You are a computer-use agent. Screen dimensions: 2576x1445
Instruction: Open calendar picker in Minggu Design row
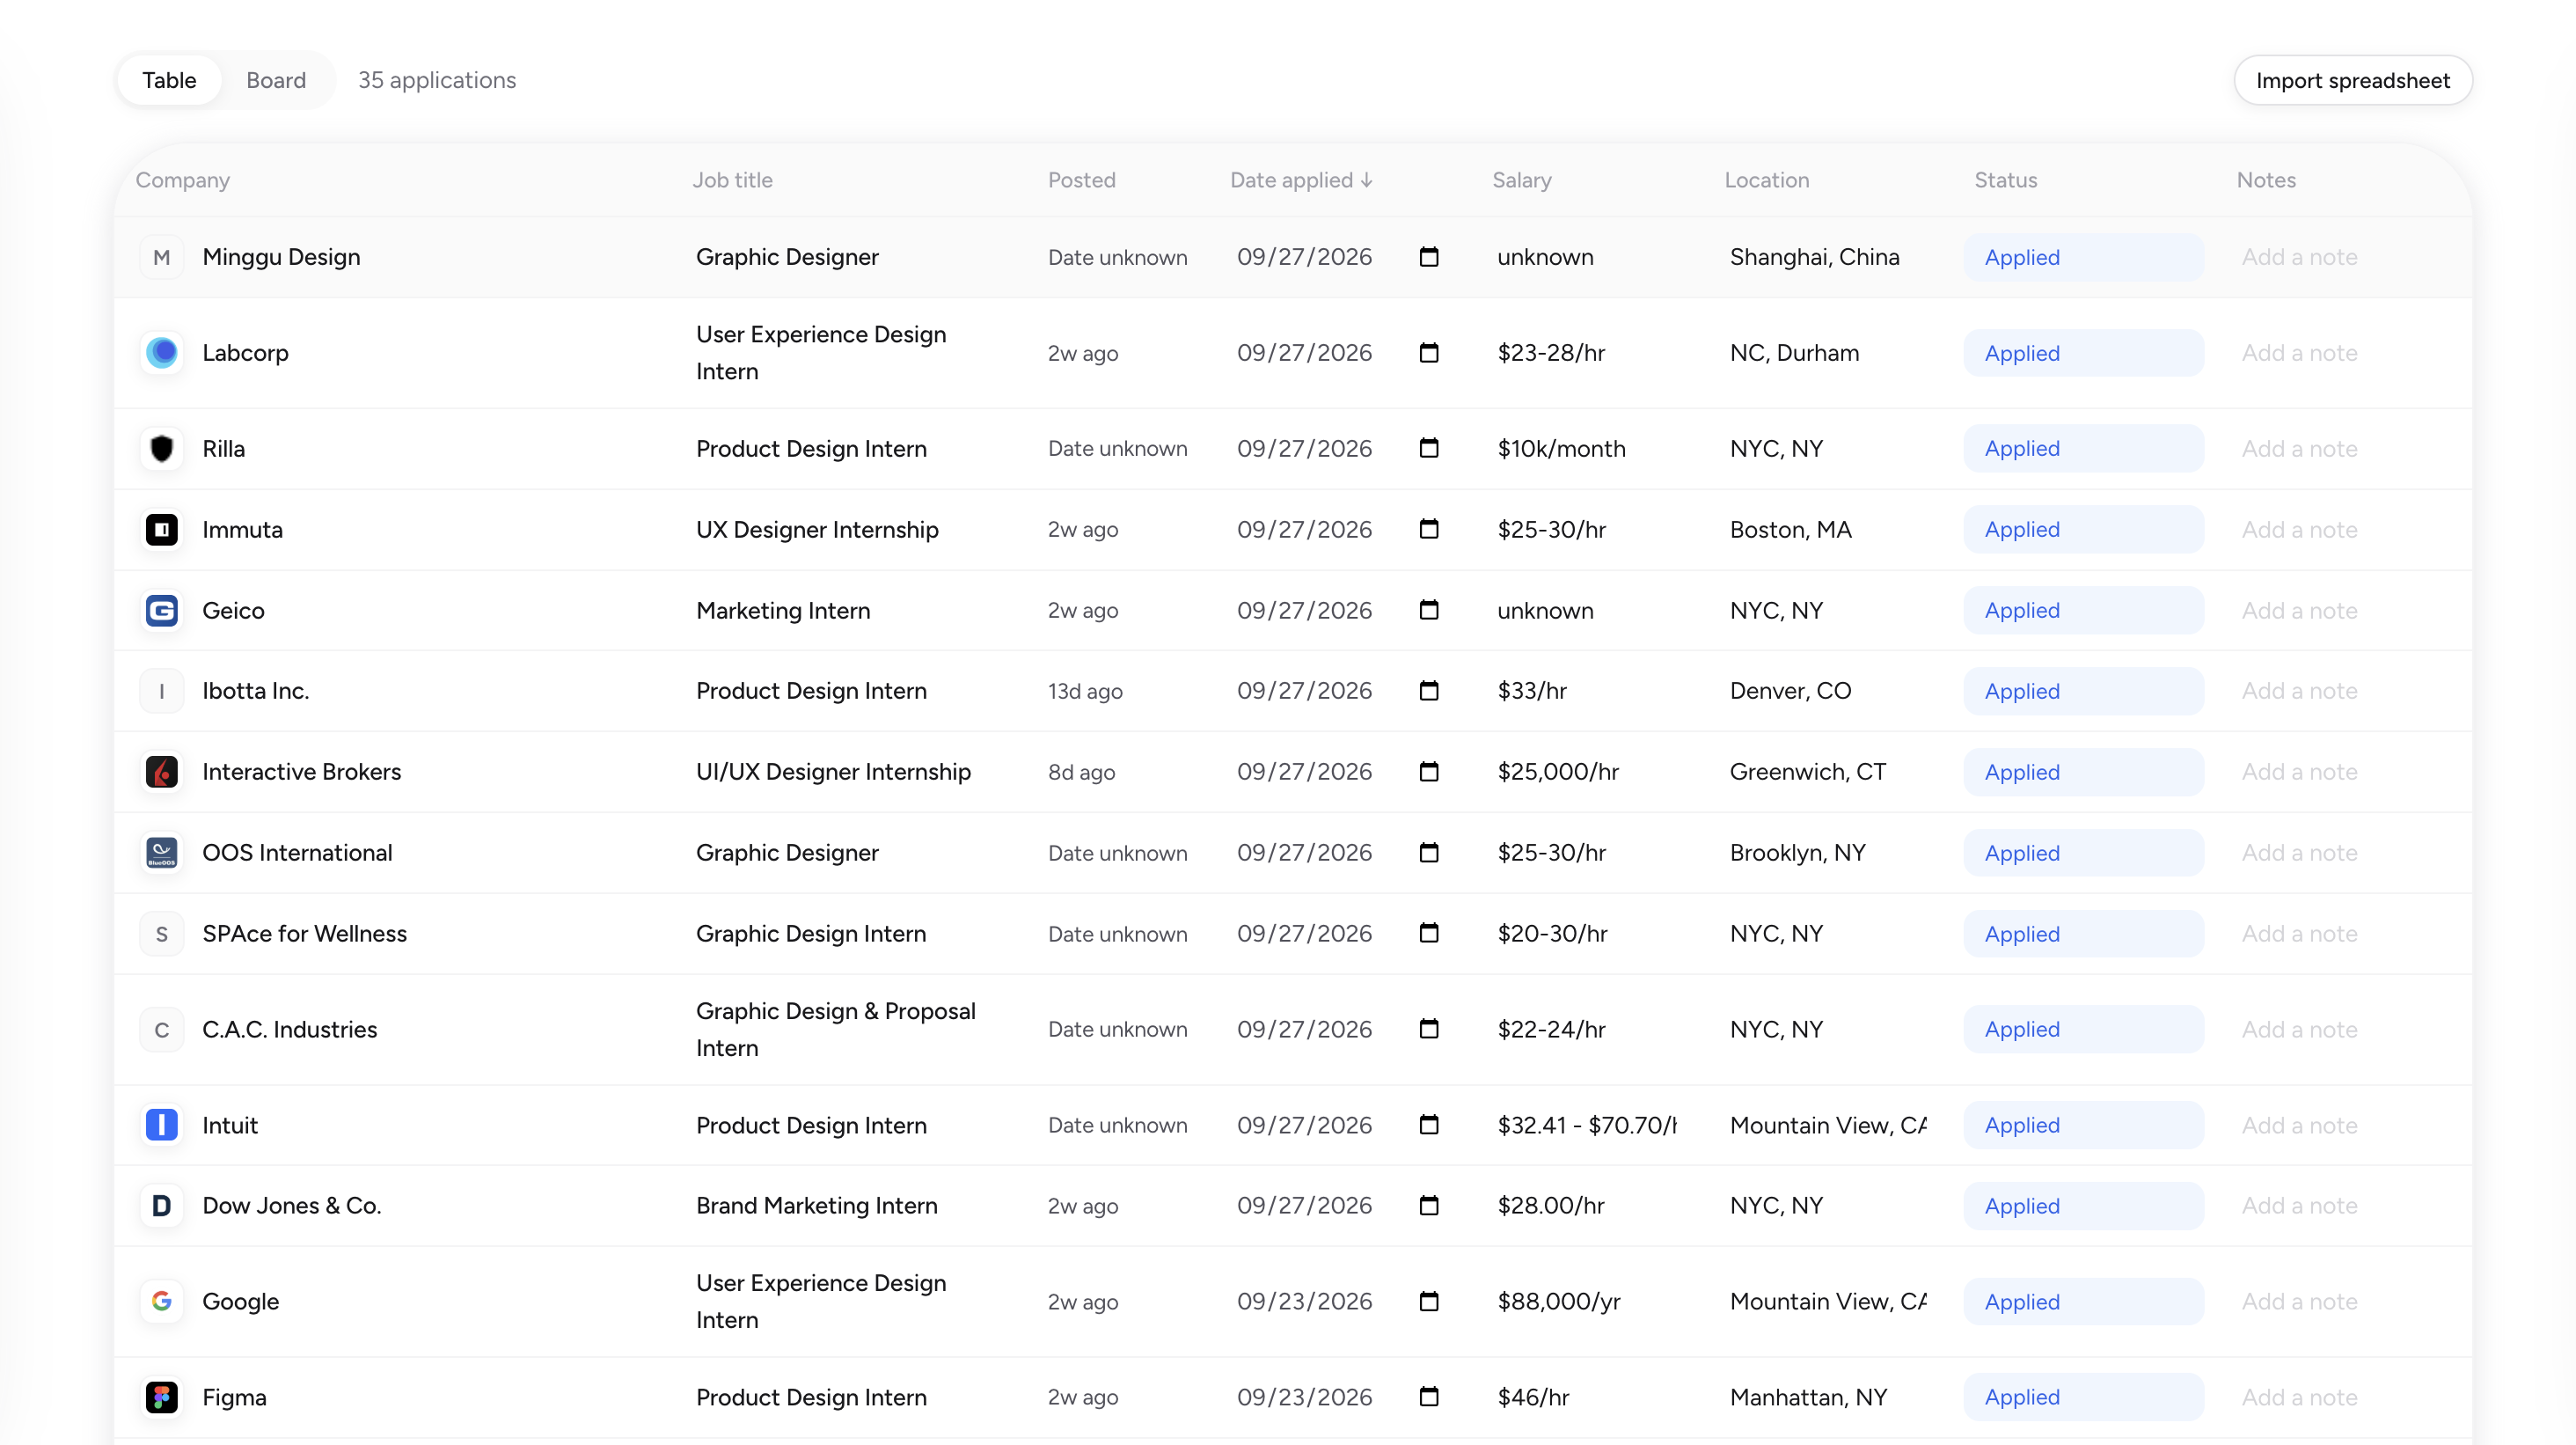[x=1429, y=257]
